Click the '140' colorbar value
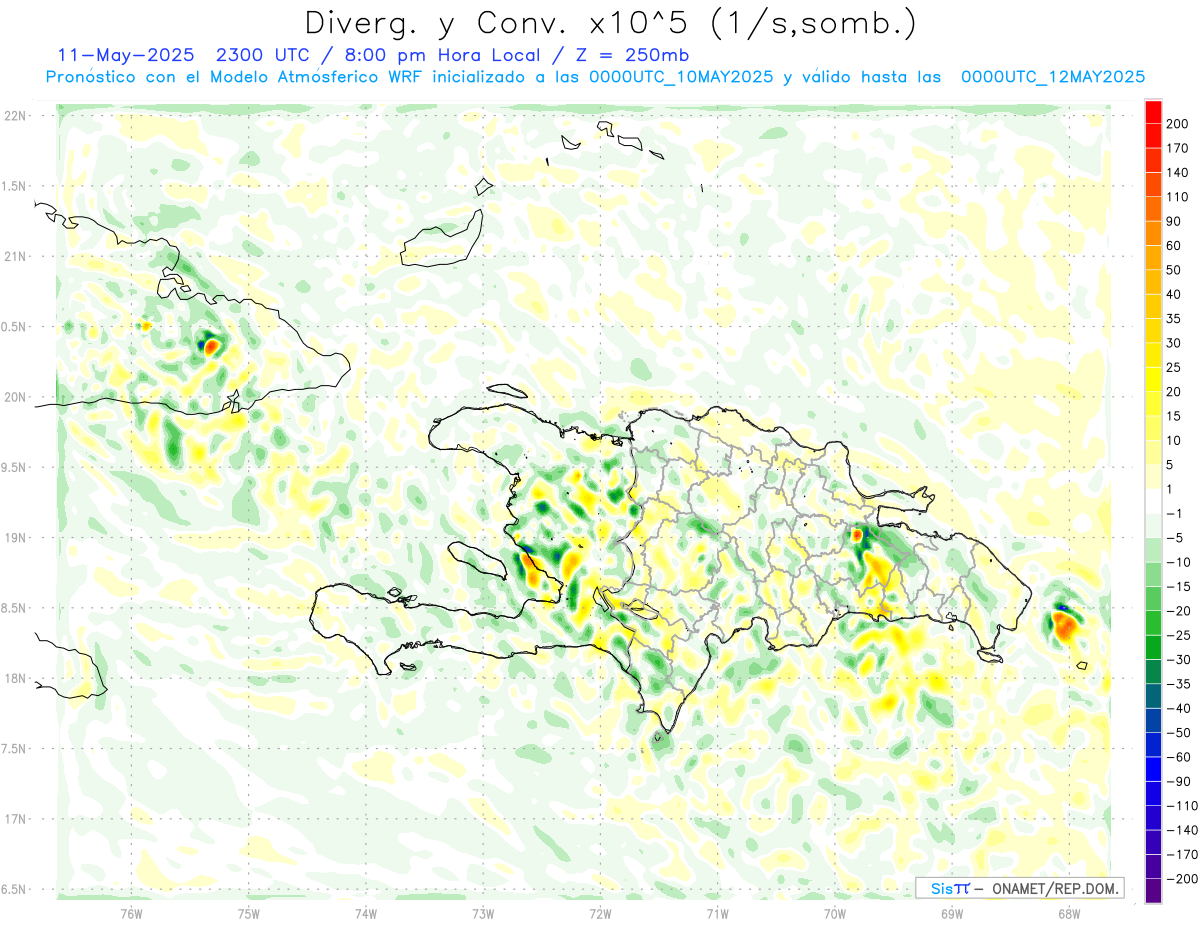Image resolution: width=1200 pixels, height=927 pixels. (1179, 173)
